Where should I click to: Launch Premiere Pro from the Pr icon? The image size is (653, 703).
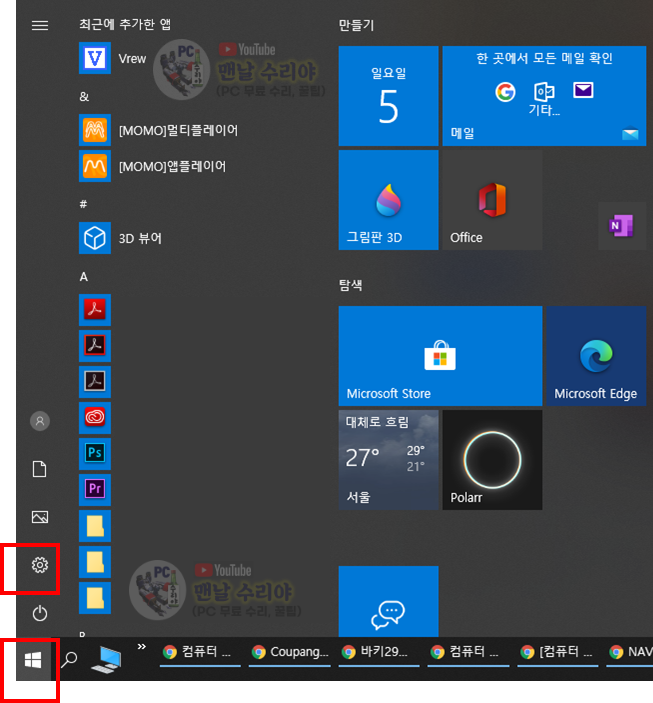click(95, 489)
